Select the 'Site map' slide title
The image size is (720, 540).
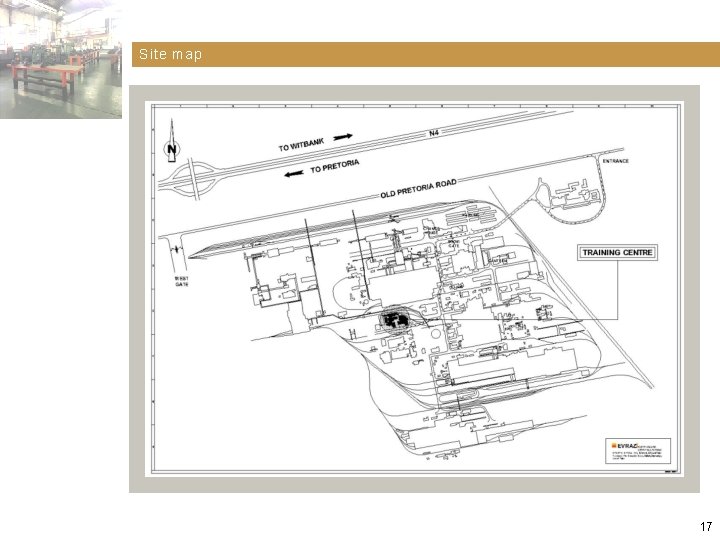(170, 54)
